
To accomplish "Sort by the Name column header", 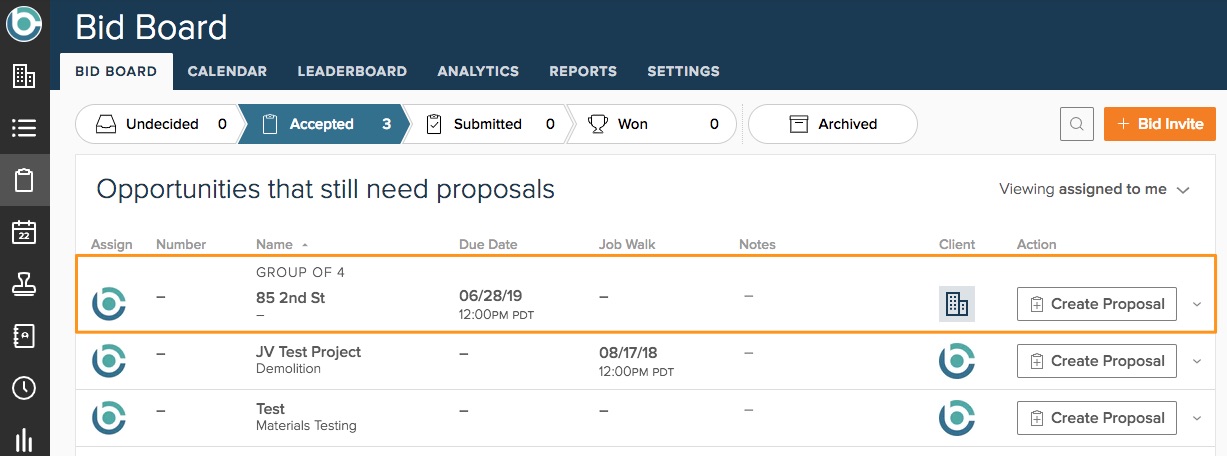I will tap(274, 244).
